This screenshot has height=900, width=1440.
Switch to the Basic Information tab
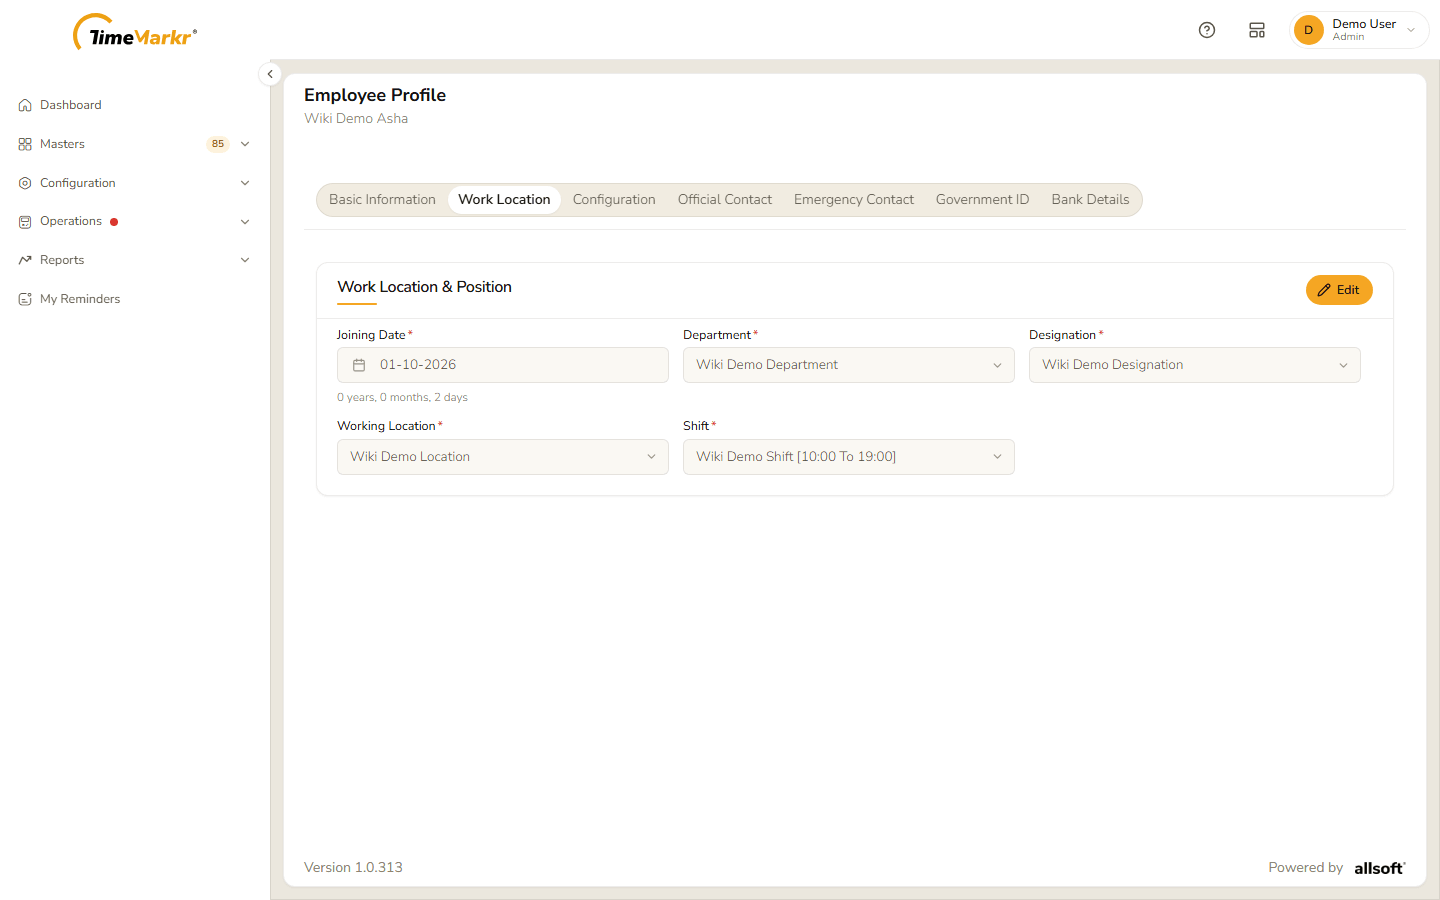tap(382, 200)
